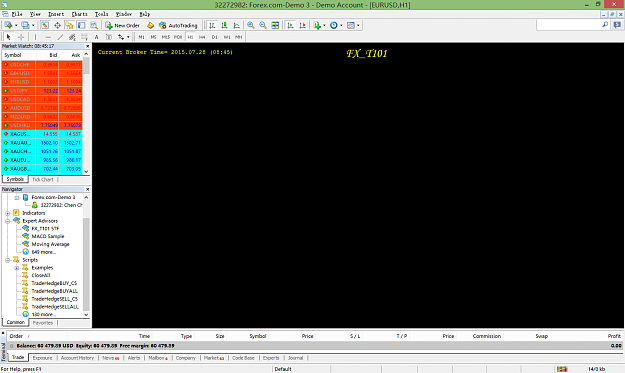This screenshot has height=373, width=625.
Task: Open the Insert menu
Action: 56,14
